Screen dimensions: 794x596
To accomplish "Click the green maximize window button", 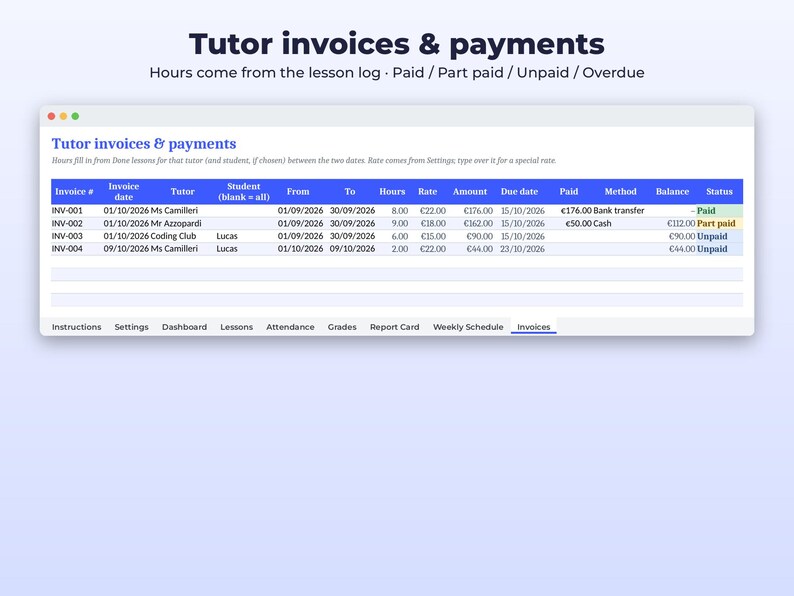I will (x=75, y=116).
